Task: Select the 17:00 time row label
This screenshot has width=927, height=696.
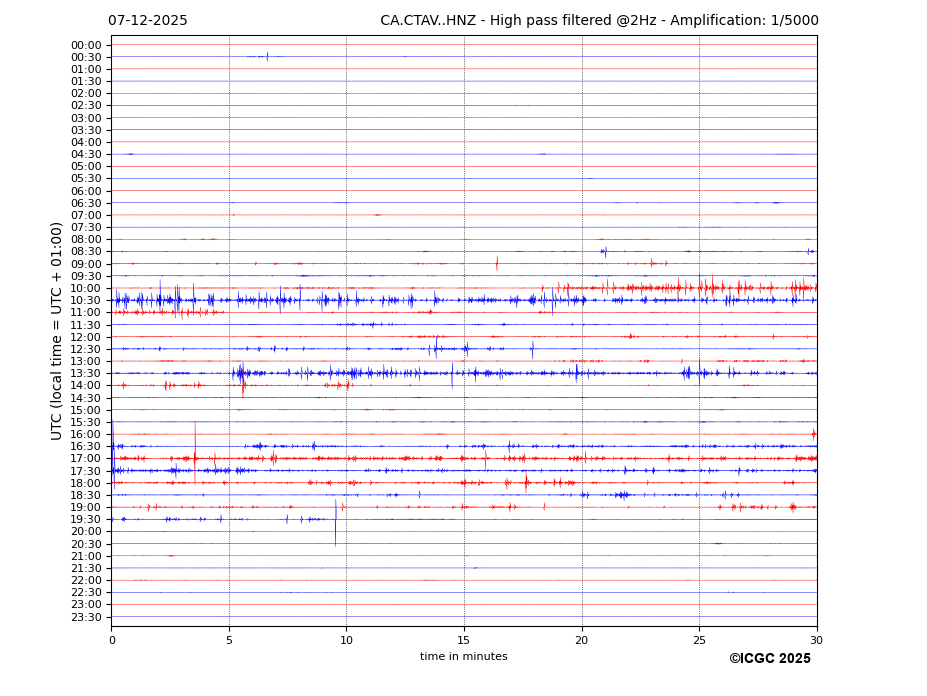Action: tap(85, 459)
